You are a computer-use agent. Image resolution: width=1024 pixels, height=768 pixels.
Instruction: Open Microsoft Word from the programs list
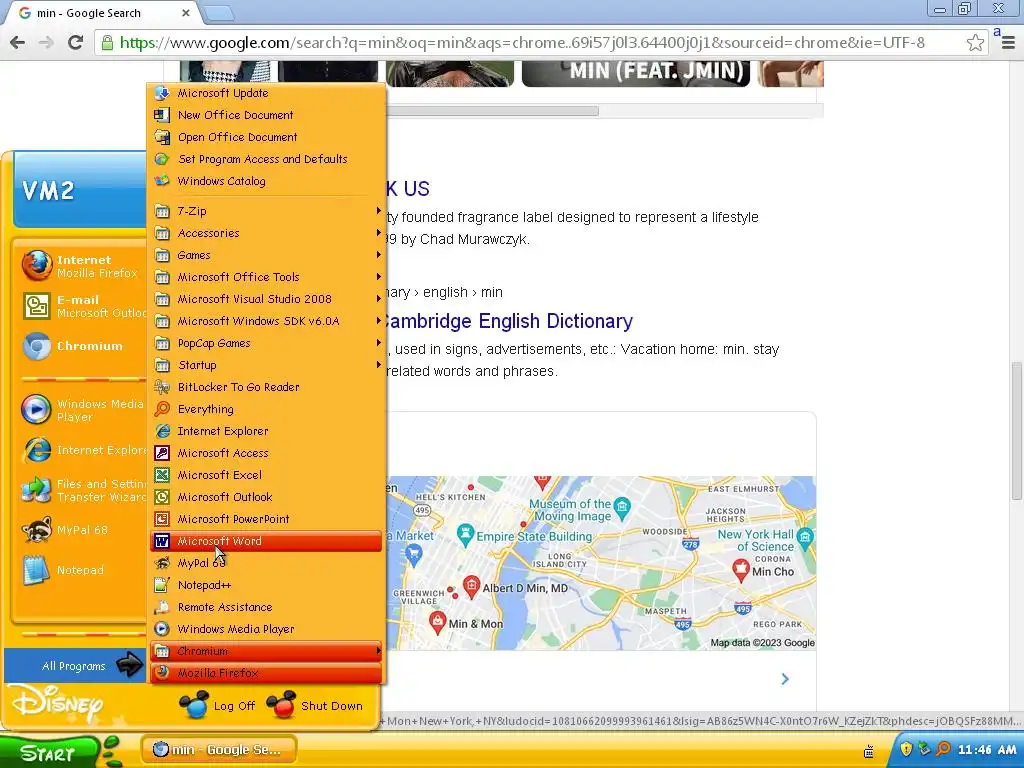pos(266,541)
